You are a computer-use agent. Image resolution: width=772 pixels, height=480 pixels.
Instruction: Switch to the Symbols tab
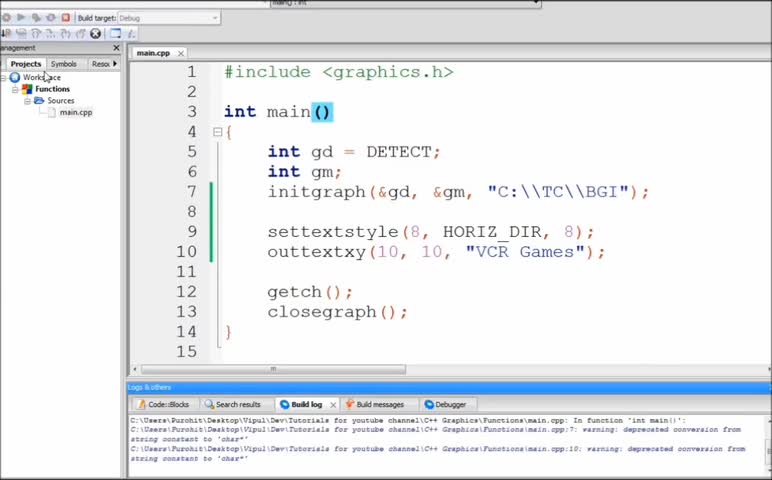pyautogui.click(x=64, y=64)
